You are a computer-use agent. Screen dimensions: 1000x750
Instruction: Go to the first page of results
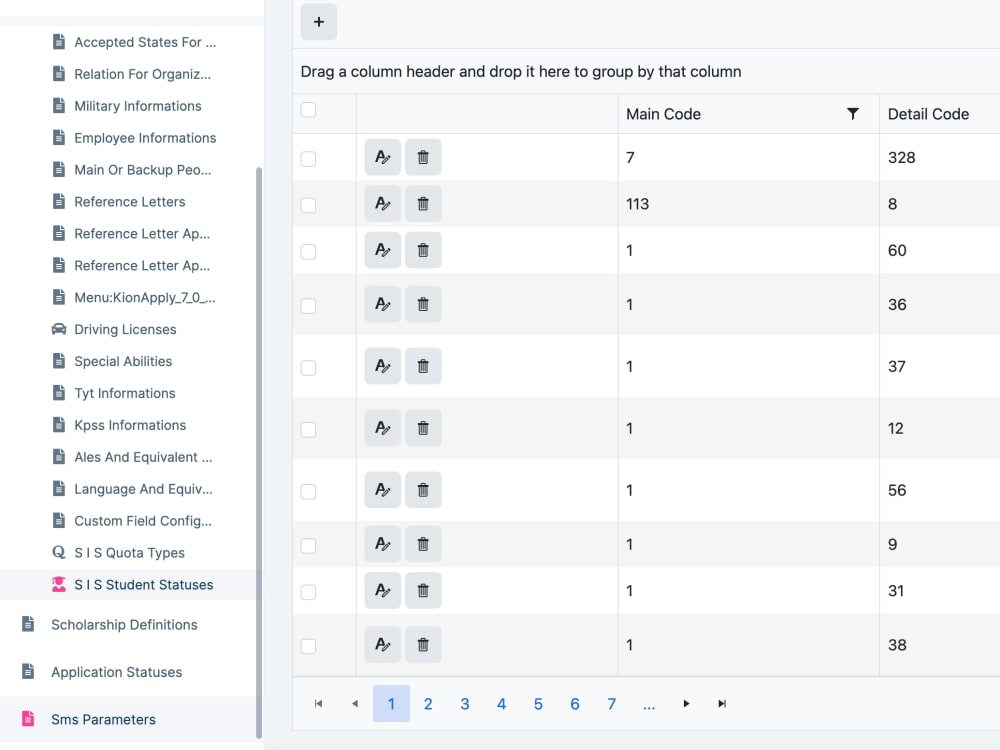(x=318, y=704)
